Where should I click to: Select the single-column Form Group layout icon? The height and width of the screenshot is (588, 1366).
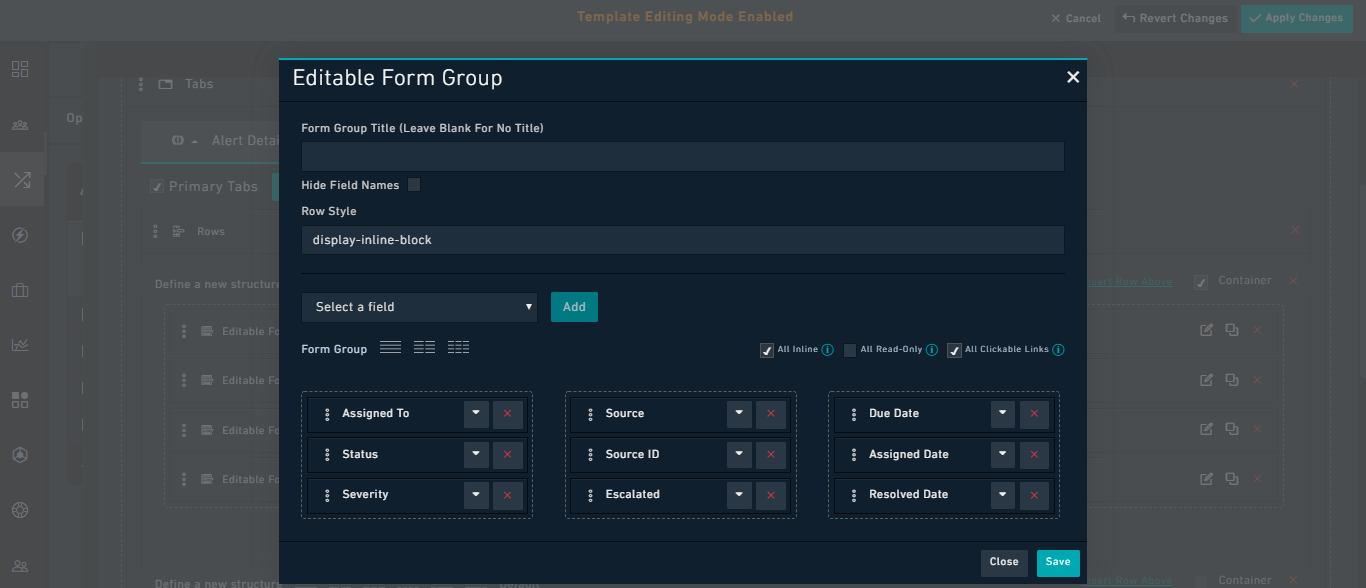click(x=391, y=347)
